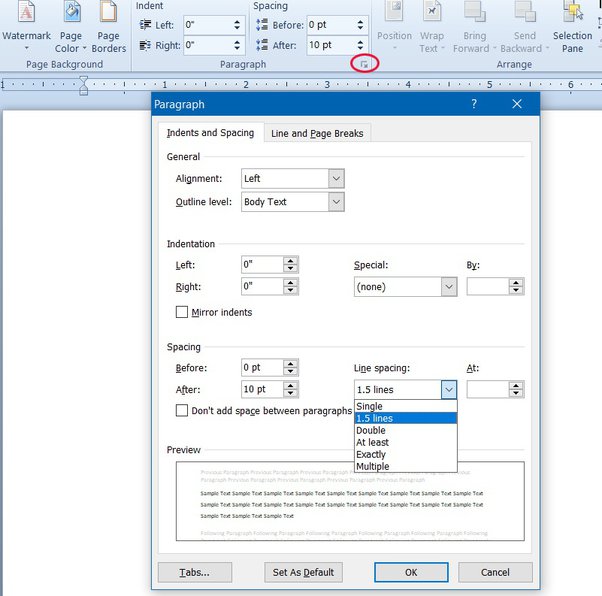Click the ribbon Indent Right spinner
Image resolution: width=602 pixels, height=596 pixels.
coord(237,45)
